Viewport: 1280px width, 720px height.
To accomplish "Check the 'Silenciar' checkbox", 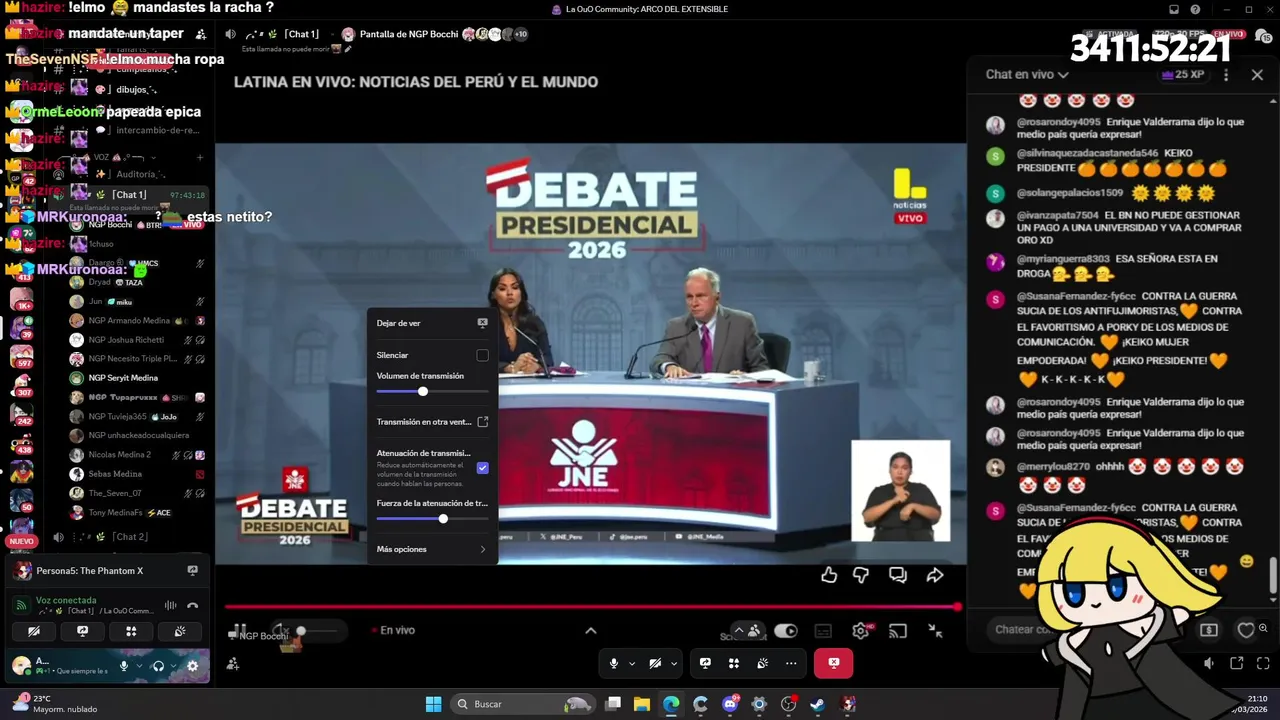I will click(x=482, y=355).
